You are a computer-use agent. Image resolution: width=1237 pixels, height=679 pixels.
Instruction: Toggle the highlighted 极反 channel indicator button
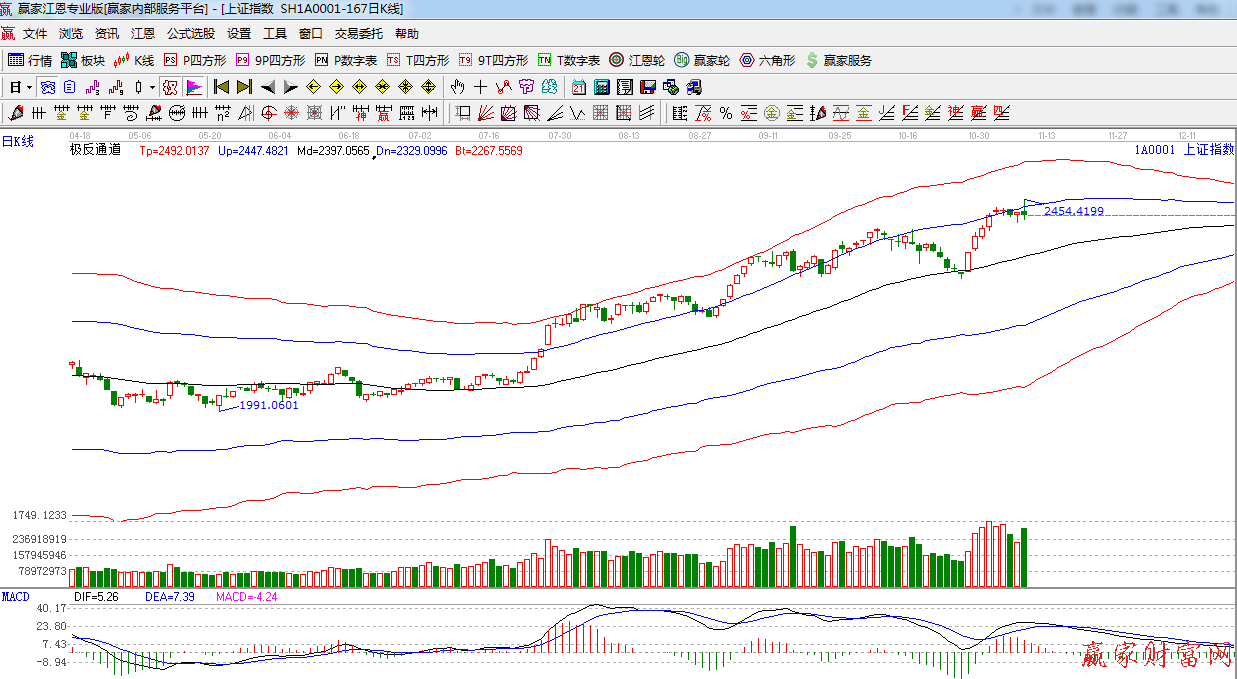click(x=170, y=87)
